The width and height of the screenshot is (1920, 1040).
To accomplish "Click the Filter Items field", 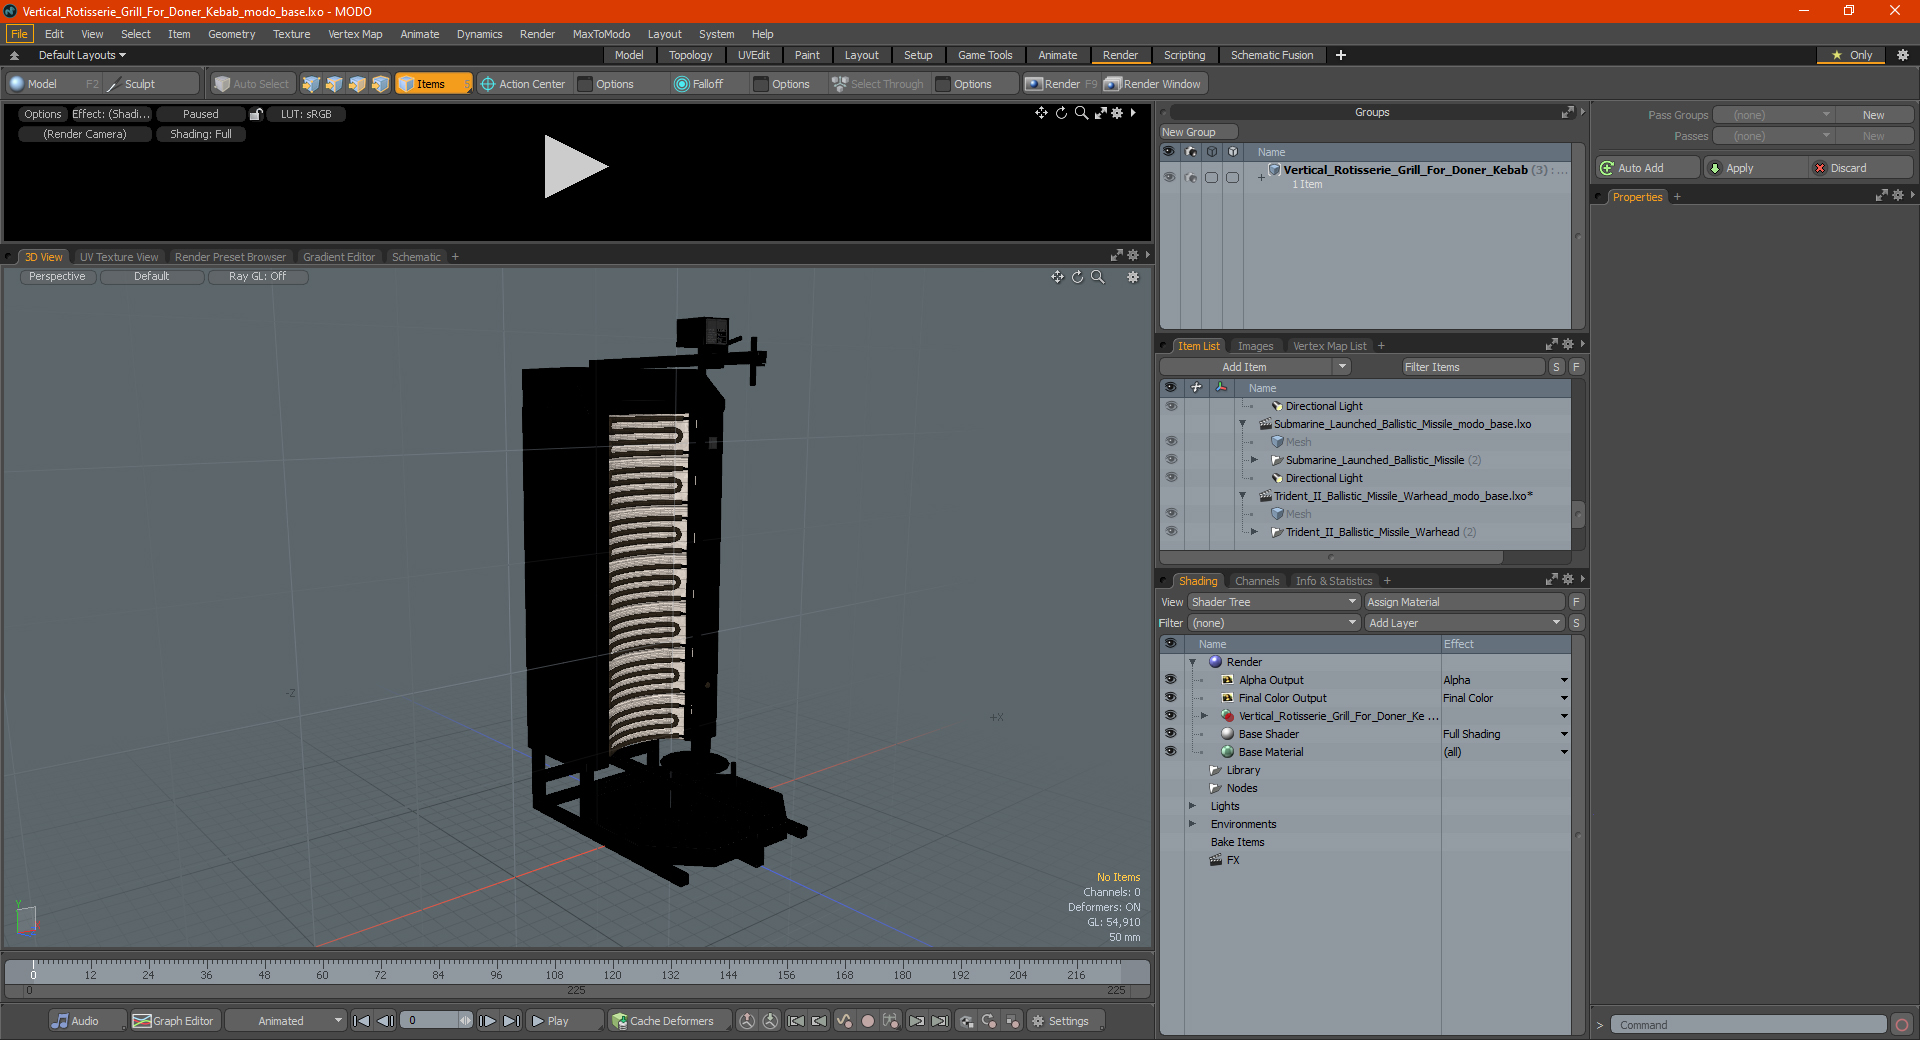I will [x=1473, y=367].
